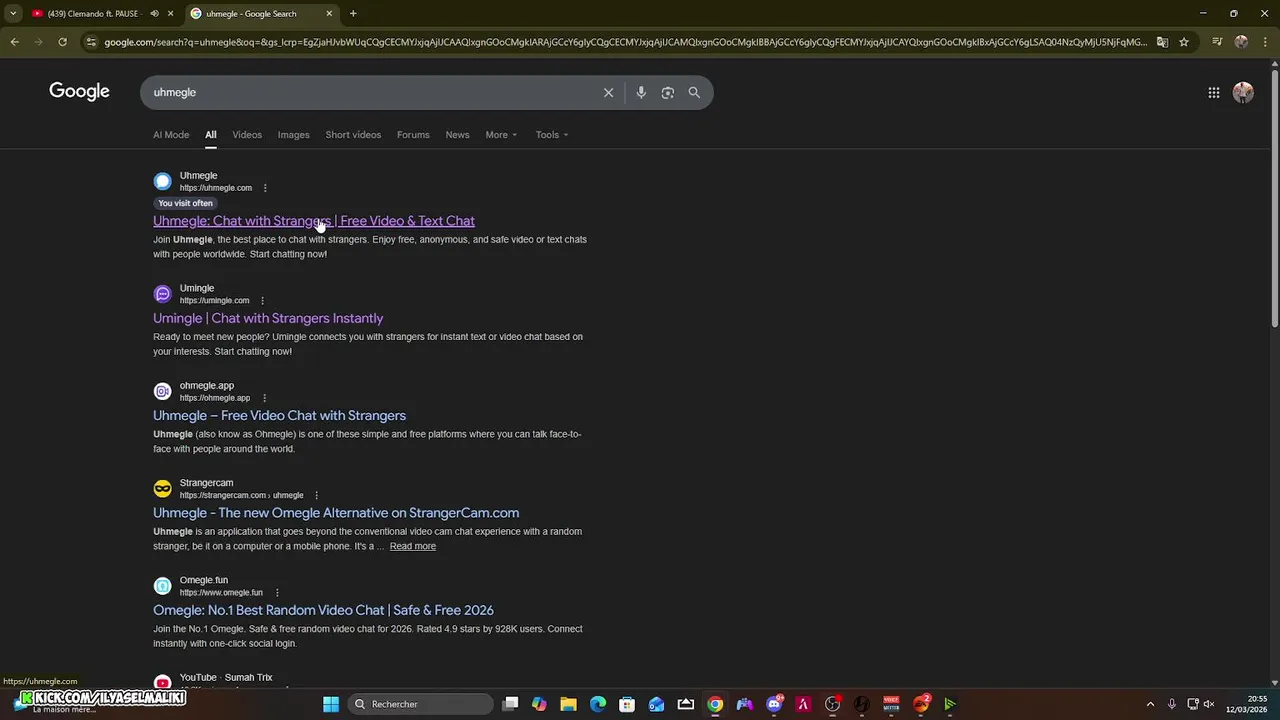1280x720 pixels.
Task: Open Discord from the taskbar
Action: tap(774, 704)
